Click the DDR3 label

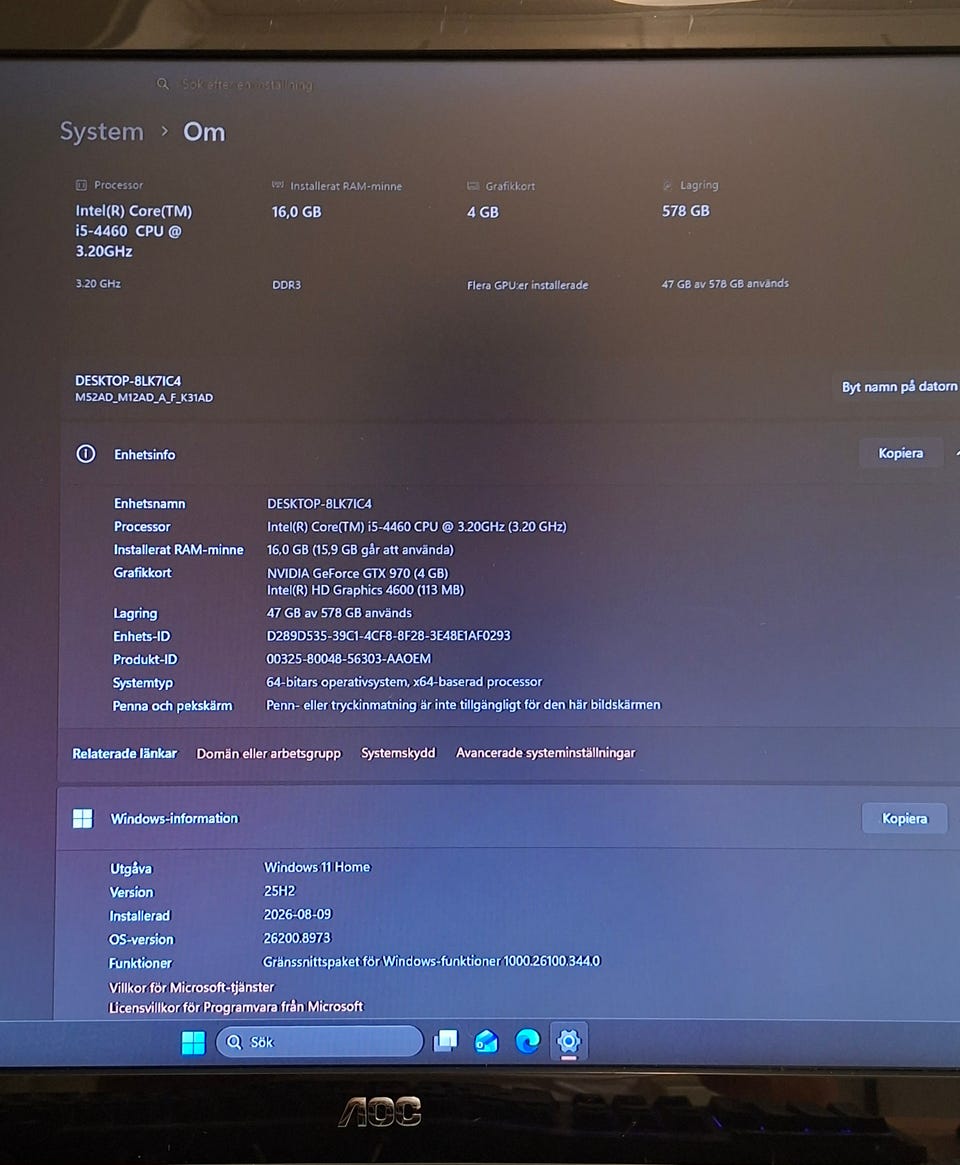[x=287, y=285]
